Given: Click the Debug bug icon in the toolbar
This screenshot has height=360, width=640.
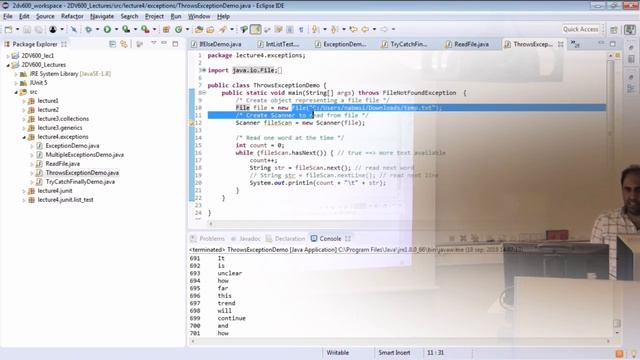Looking at the screenshot, I should pyautogui.click(x=88, y=29).
